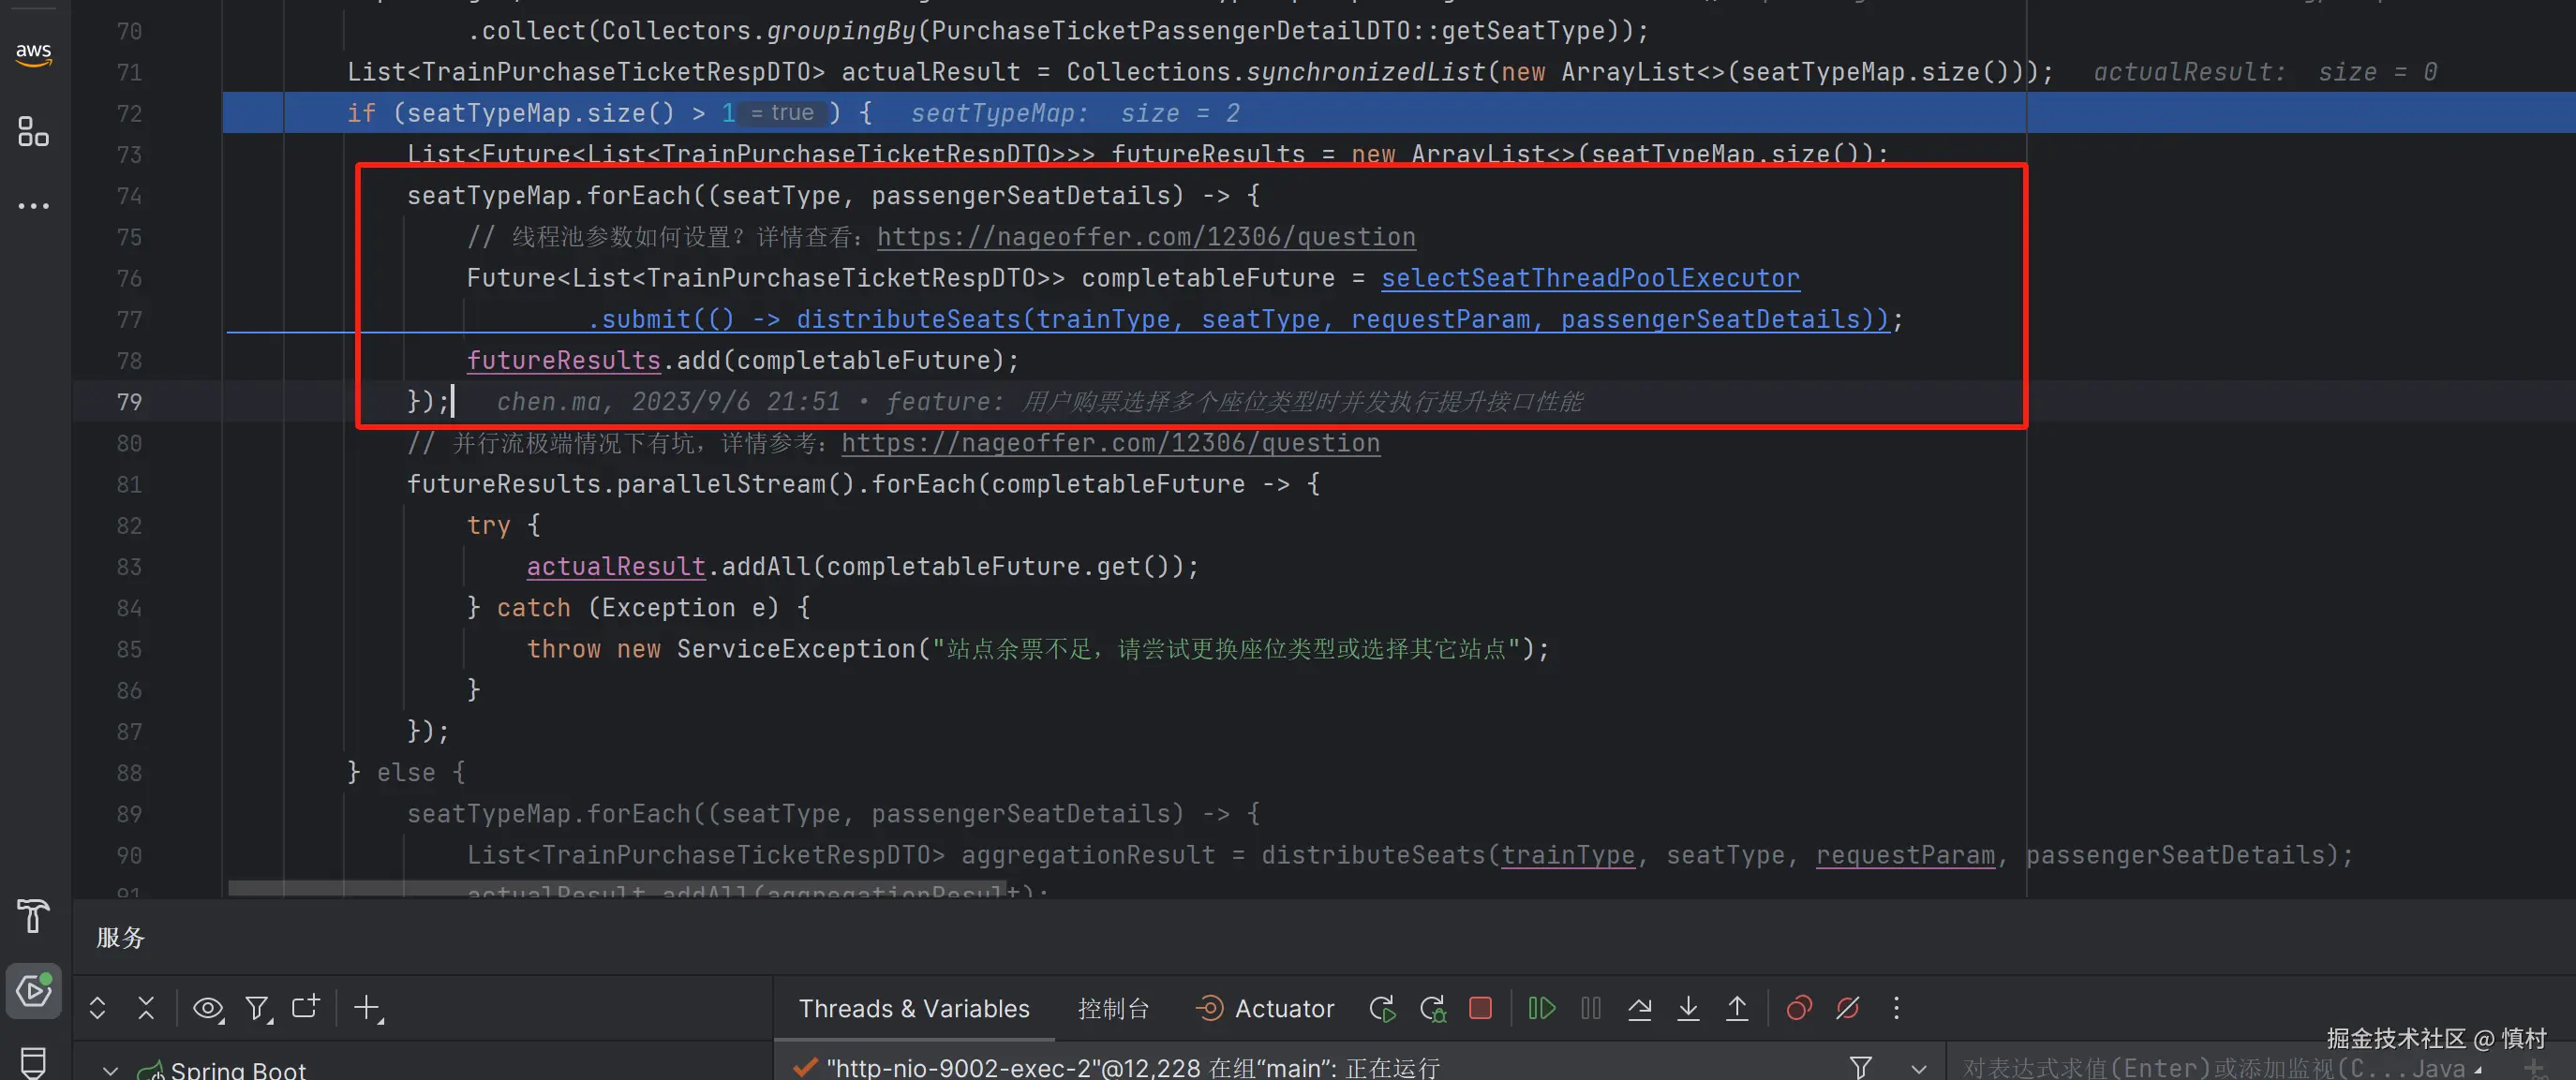Expand all services tree nodes
The image size is (2576, 1080).
click(x=97, y=1008)
